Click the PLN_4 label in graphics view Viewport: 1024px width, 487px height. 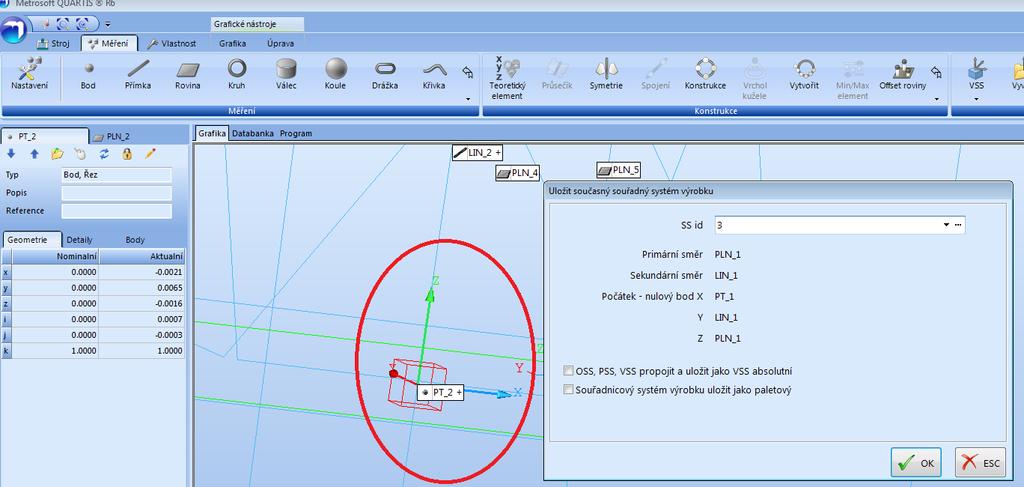518,173
